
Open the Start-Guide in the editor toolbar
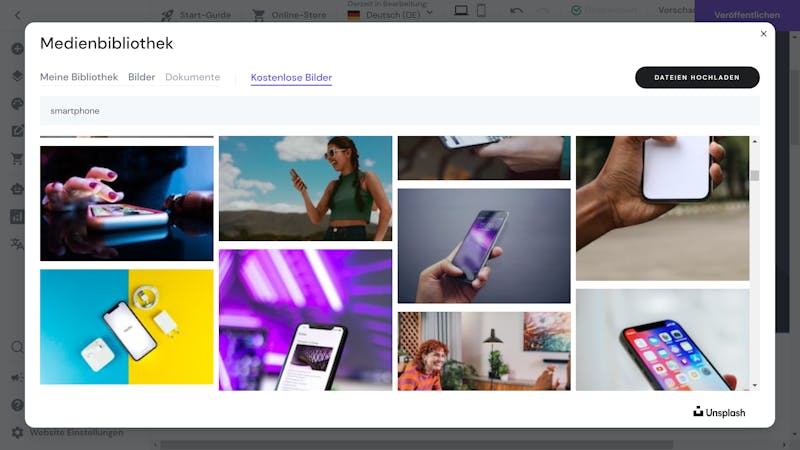(196, 15)
